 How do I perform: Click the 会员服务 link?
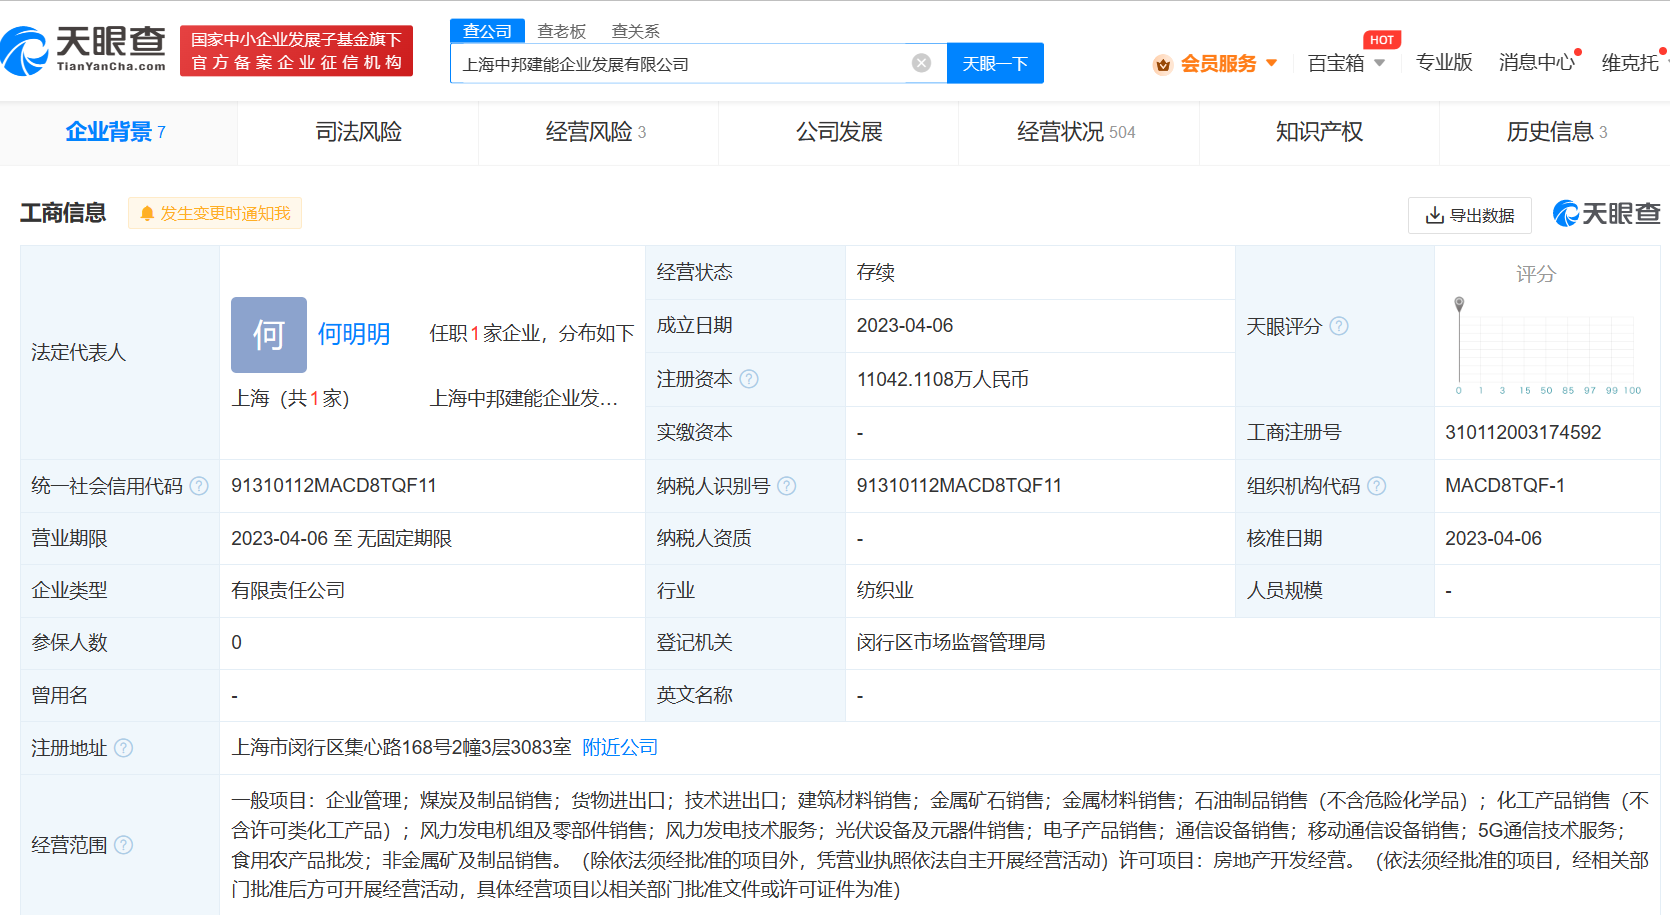point(1218,63)
